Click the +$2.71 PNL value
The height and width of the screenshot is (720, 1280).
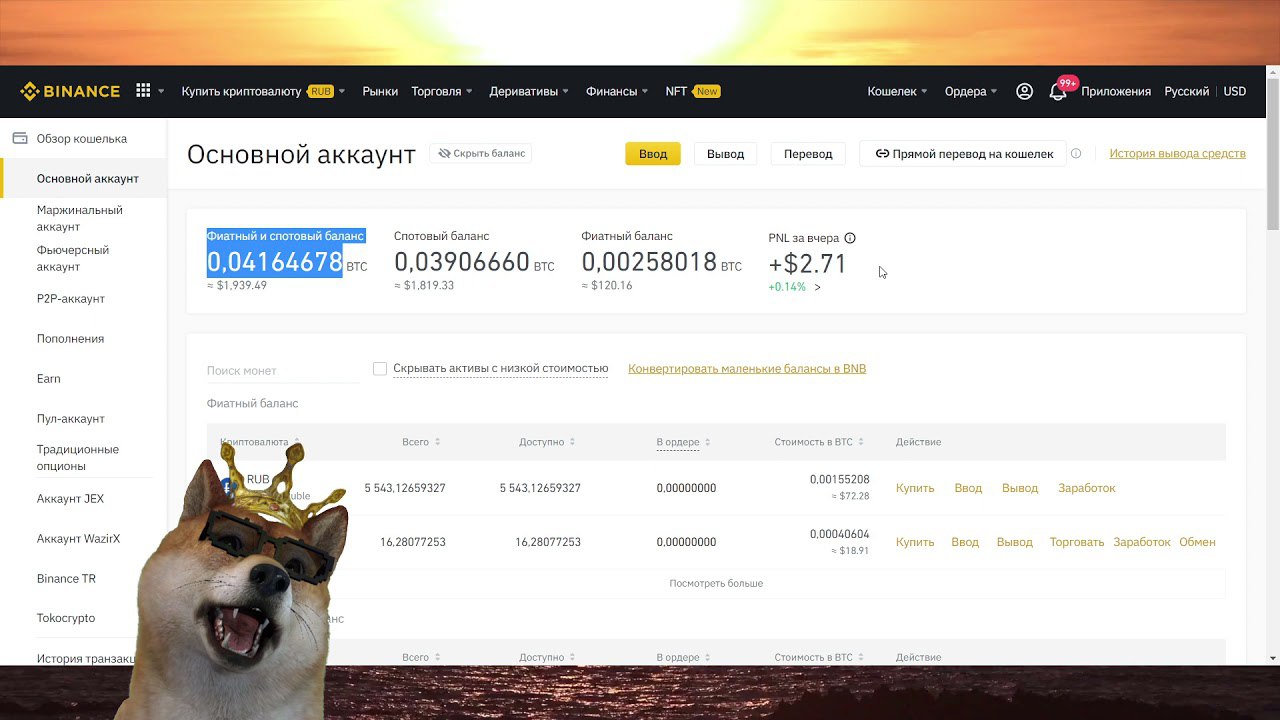[x=807, y=264]
